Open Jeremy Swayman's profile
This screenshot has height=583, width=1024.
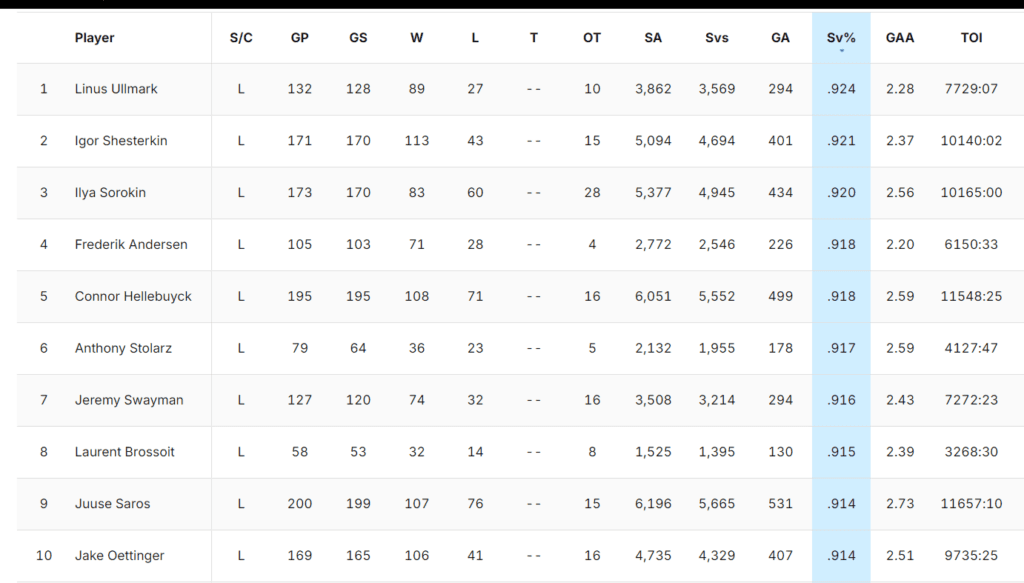coord(131,400)
